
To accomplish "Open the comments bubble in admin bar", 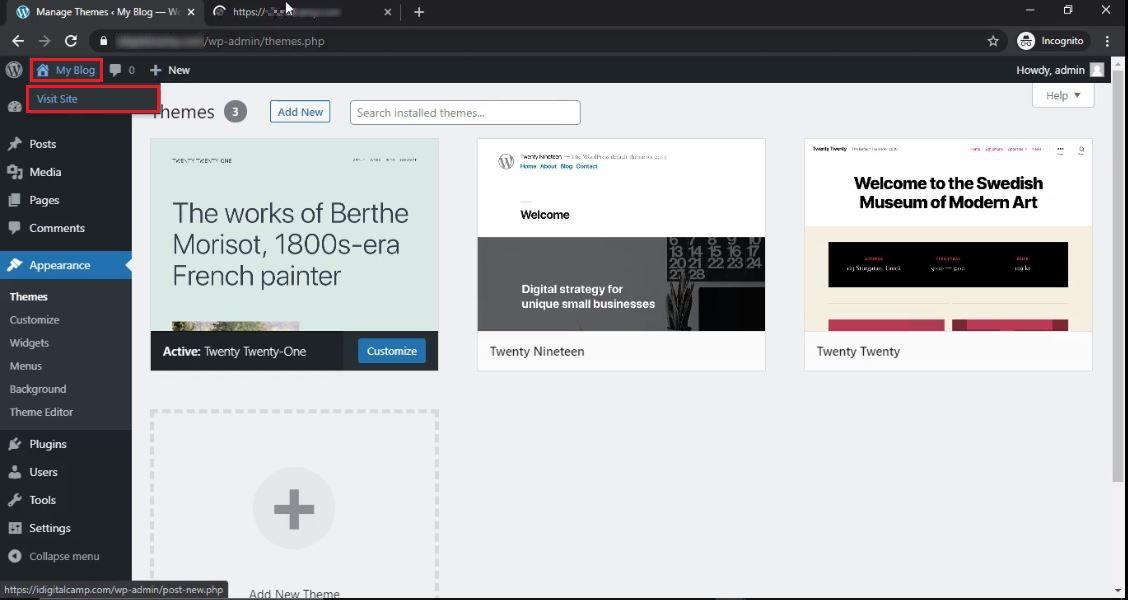I will [x=122, y=70].
